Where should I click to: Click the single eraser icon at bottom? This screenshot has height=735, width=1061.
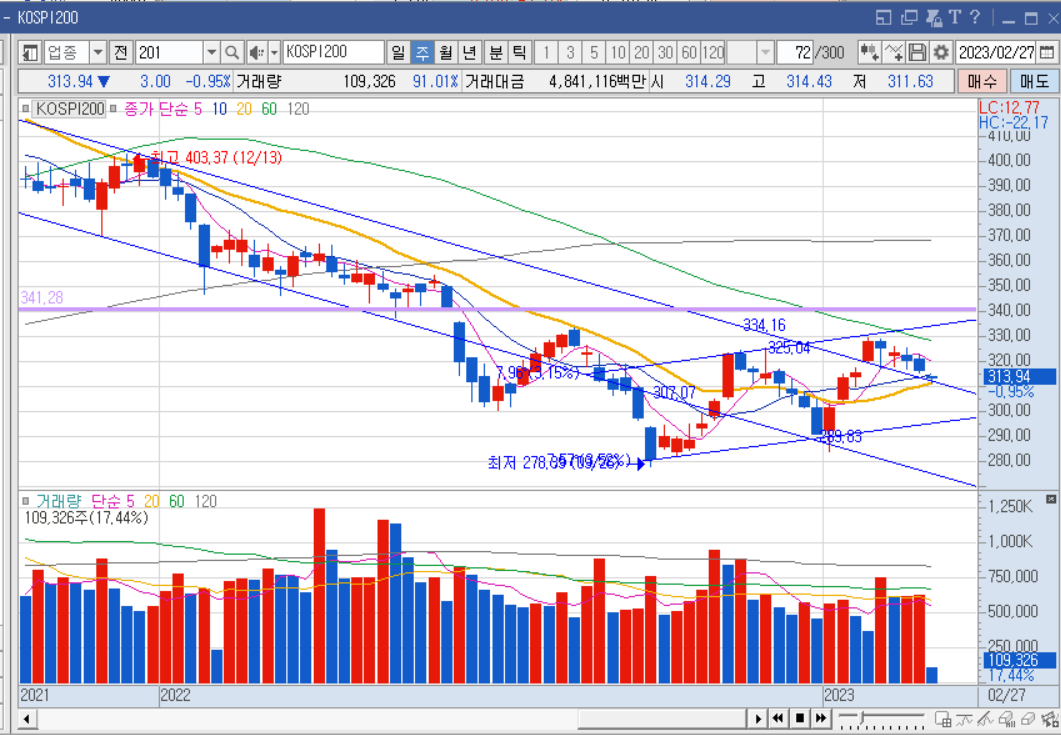click(x=1029, y=718)
